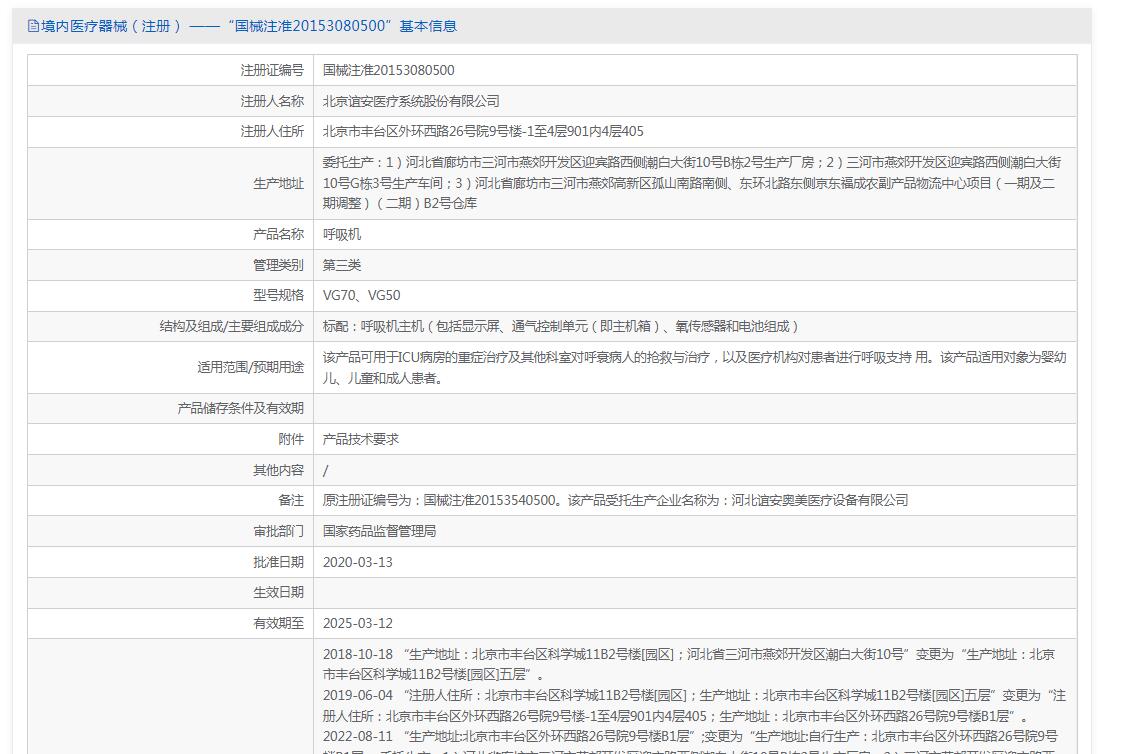Click the label 生产地址

pyautogui.click(x=278, y=183)
